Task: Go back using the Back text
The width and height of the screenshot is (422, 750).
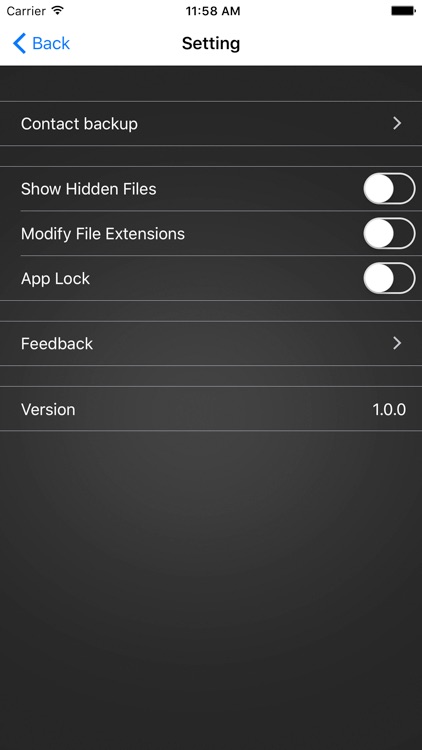Action: tap(51, 44)
